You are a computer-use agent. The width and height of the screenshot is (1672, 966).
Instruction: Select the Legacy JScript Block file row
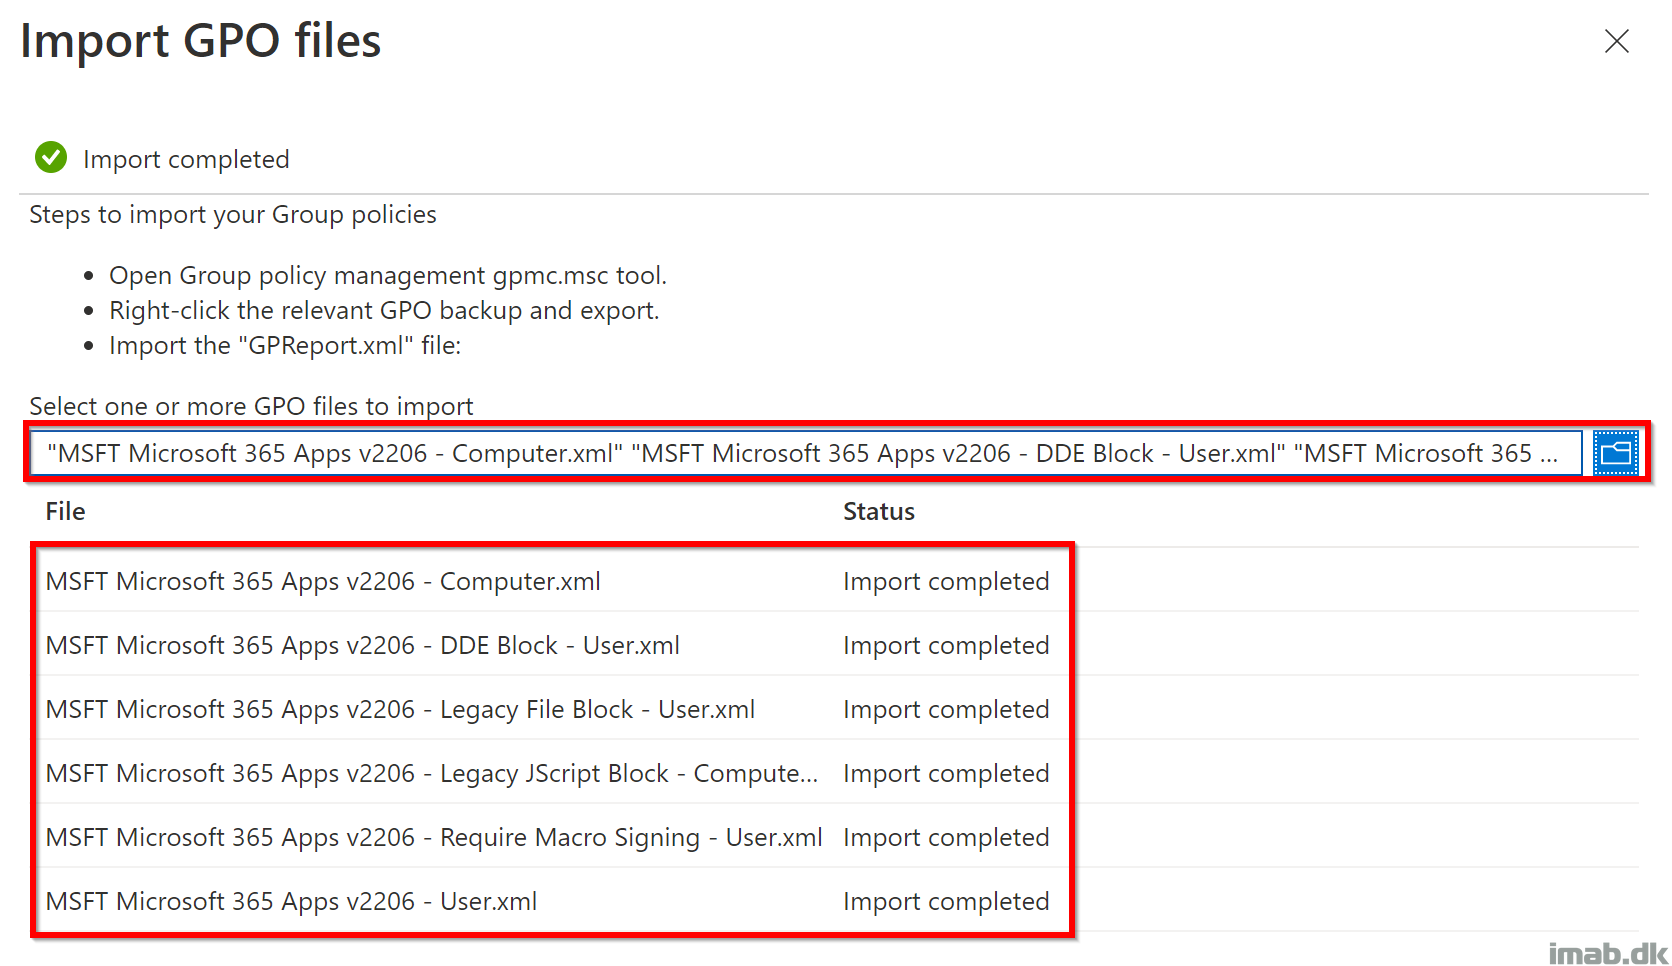(838, 773)
